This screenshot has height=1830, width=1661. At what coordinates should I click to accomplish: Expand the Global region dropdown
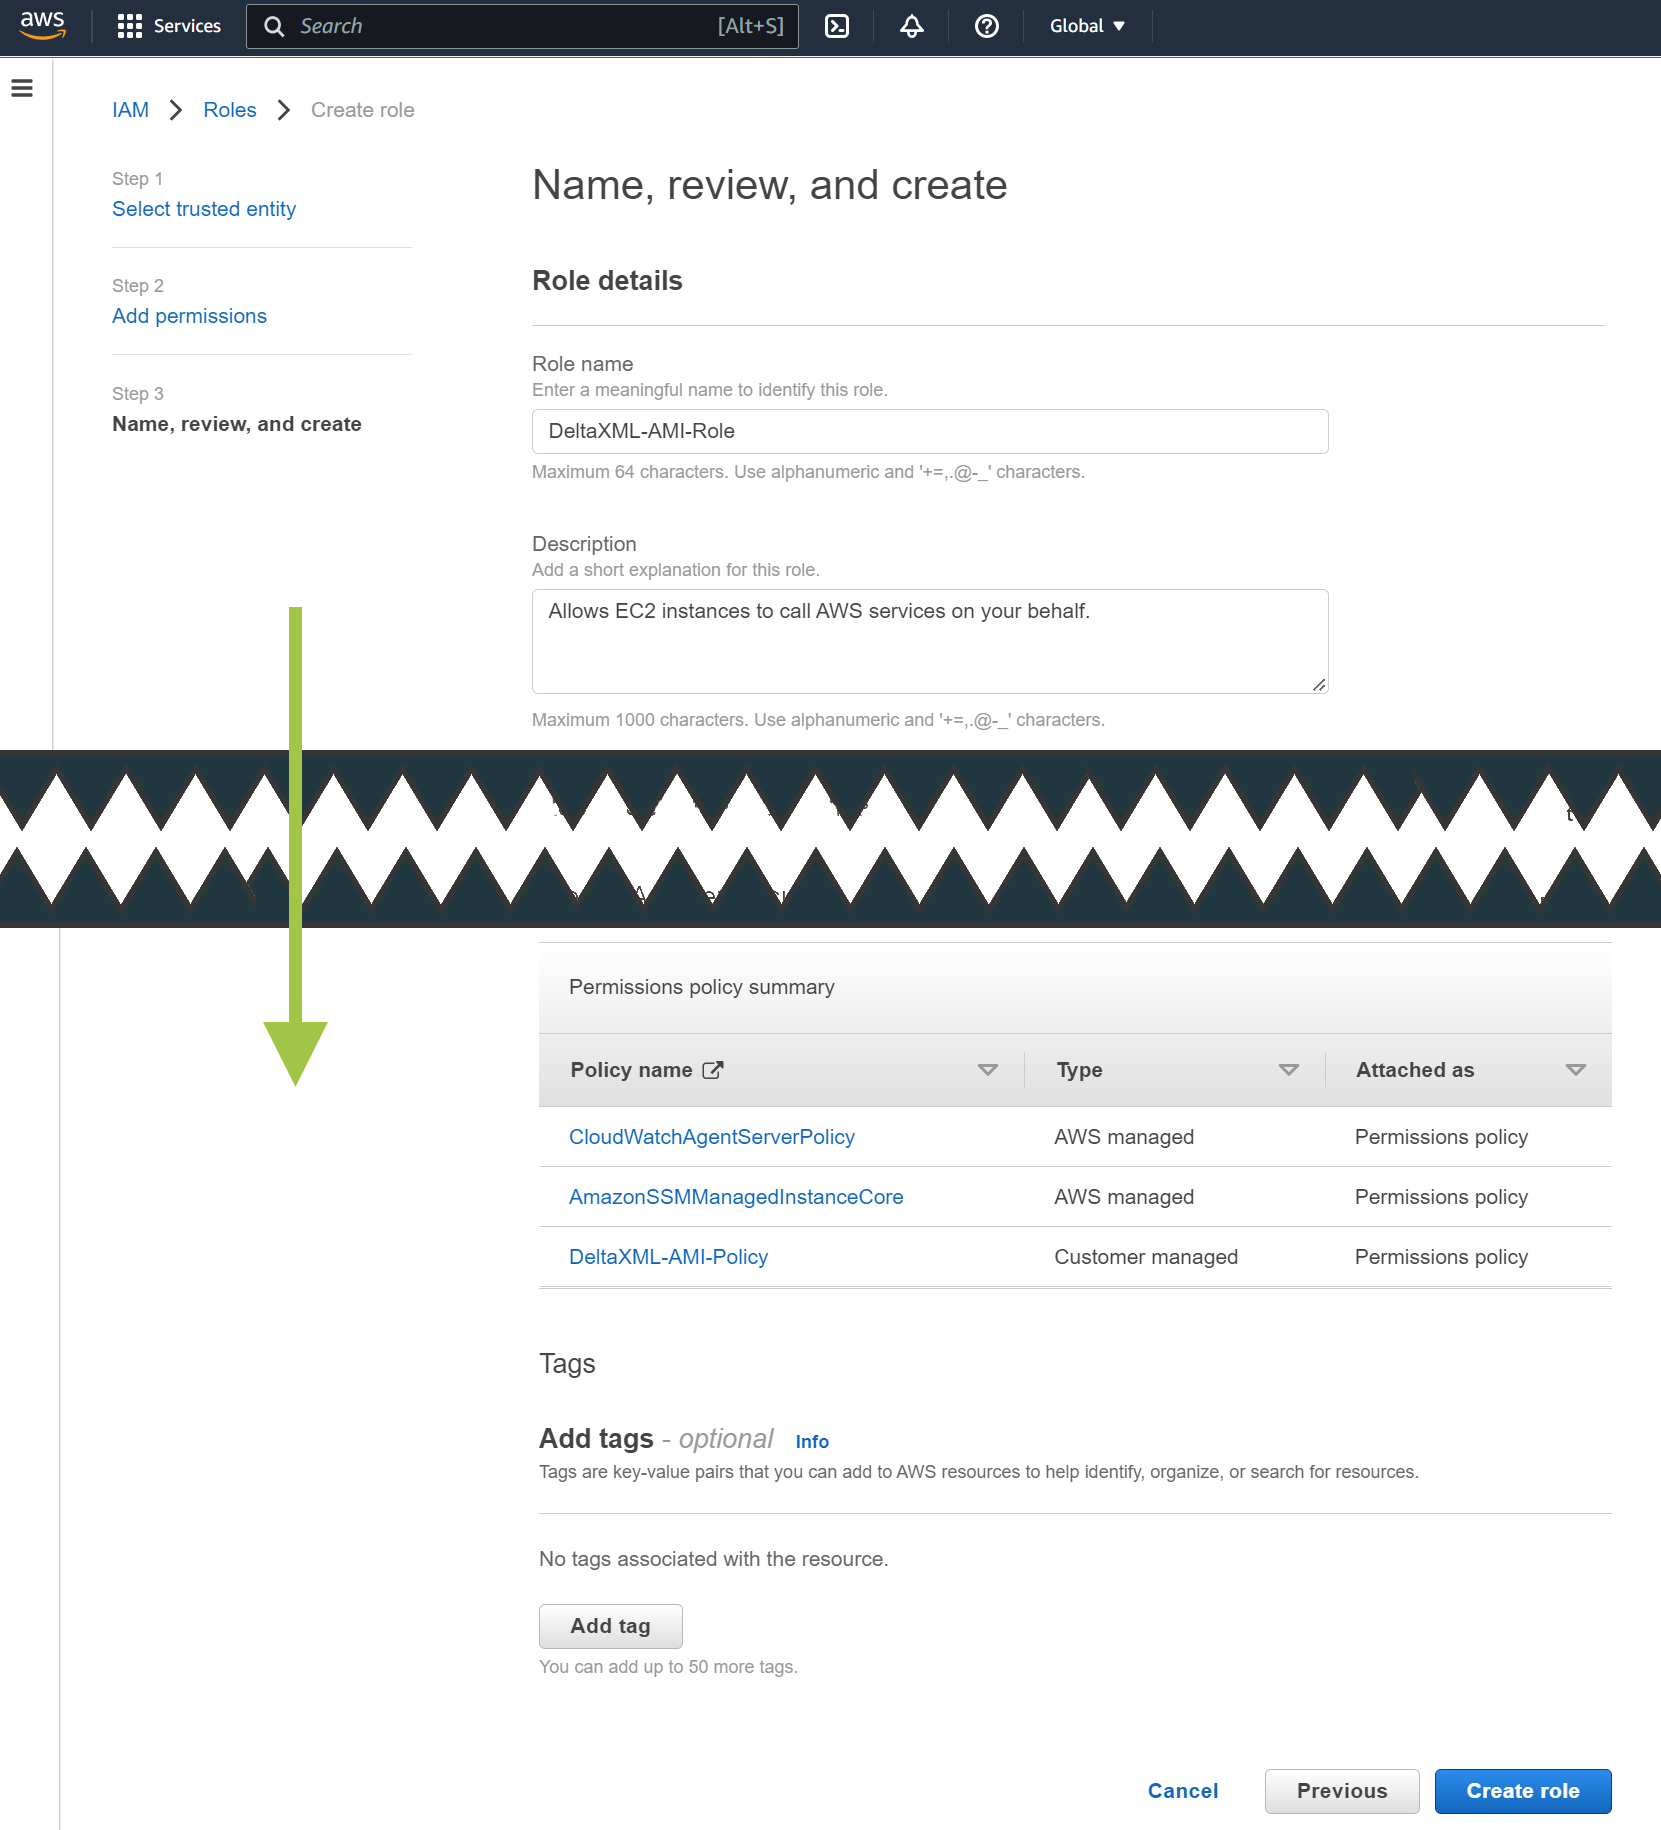click(x=1087, y=26)
